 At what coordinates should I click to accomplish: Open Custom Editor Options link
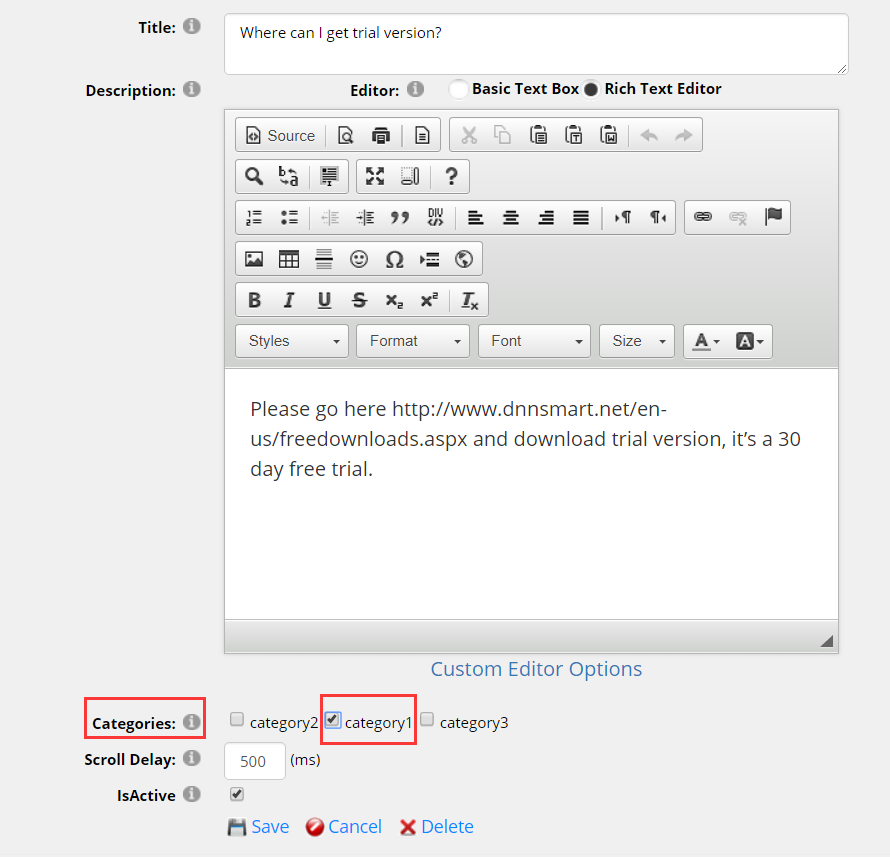pyautogui.click(x=536, y=669)
